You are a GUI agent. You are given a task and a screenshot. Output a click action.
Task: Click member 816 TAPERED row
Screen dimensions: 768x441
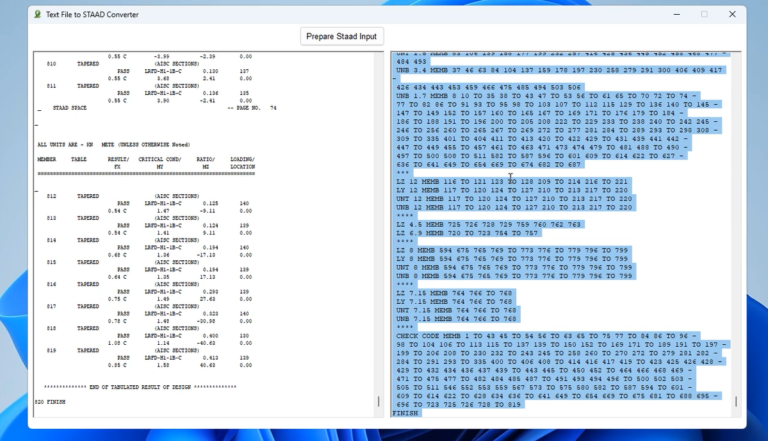click(123, 284)
